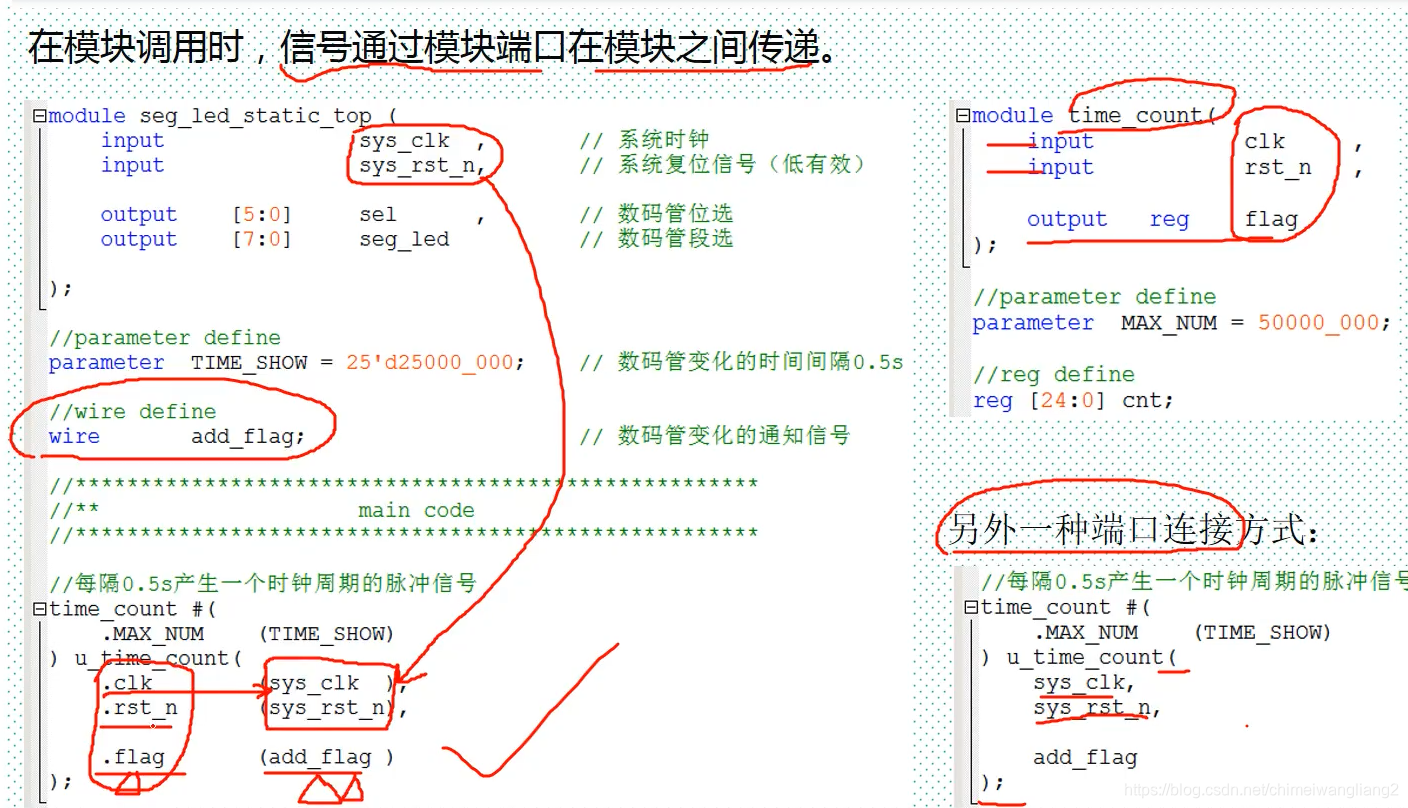Screen dimensions: 1408x808
Task: Click the output keyword on the seg_led line
Action: tap(139, 240)
